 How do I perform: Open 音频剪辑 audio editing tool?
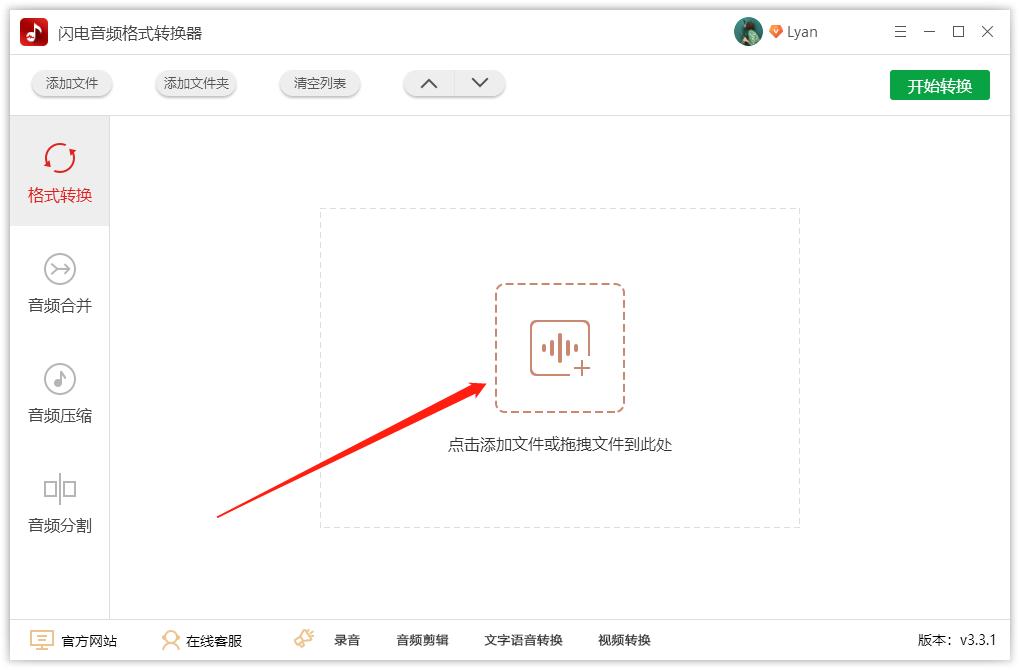click(x=421, y=640)
